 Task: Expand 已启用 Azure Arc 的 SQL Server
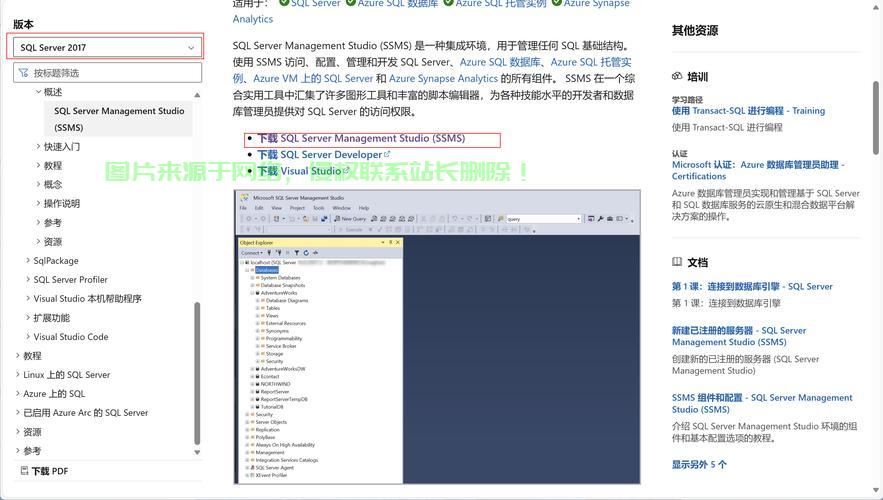(x=18, y=412)
